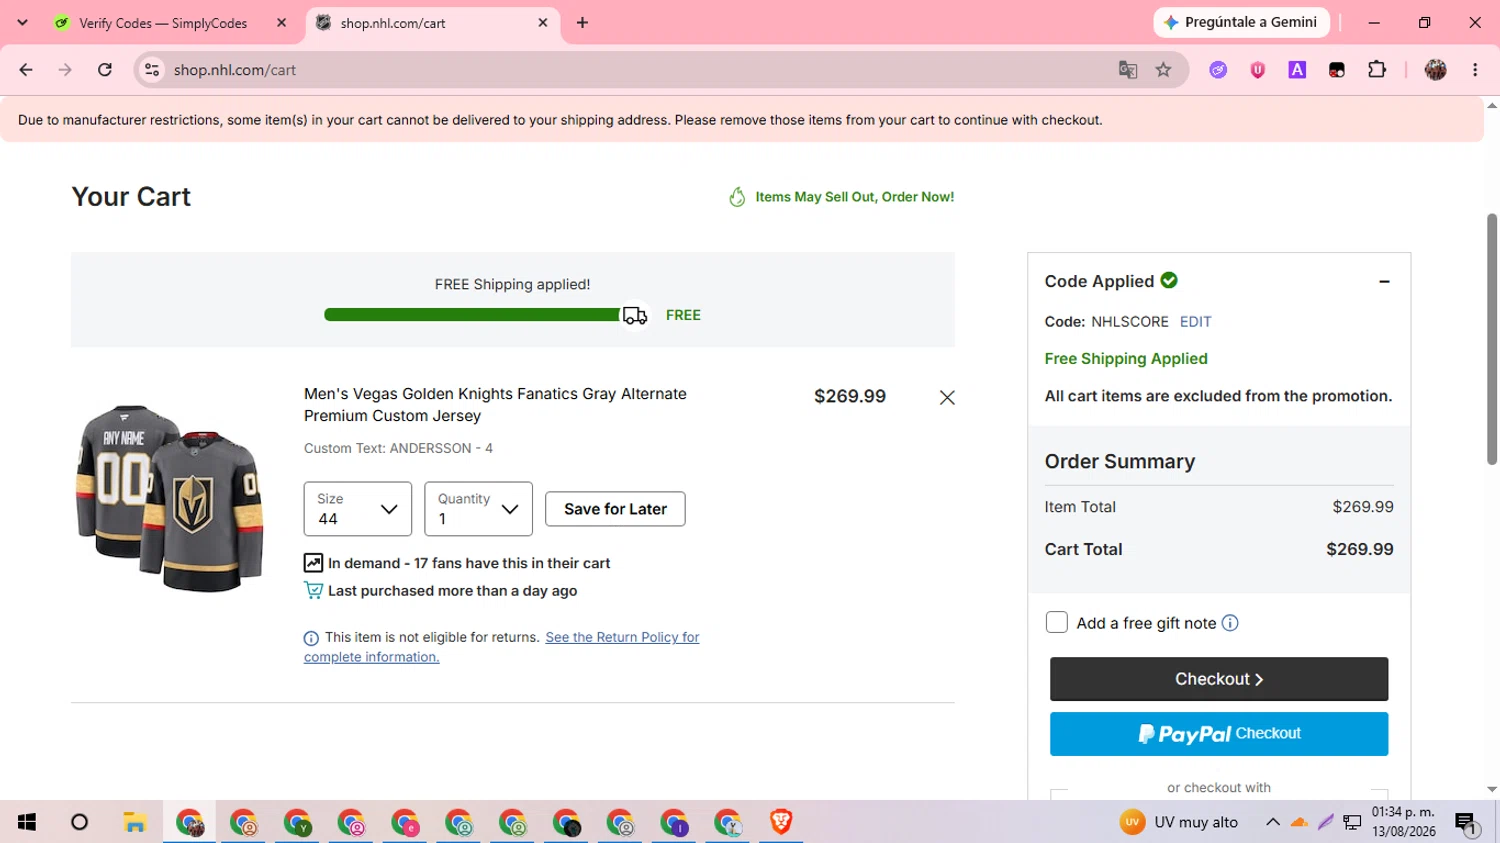
Task: Proceed with the black Checkout button
Action: click(1219, 679)
